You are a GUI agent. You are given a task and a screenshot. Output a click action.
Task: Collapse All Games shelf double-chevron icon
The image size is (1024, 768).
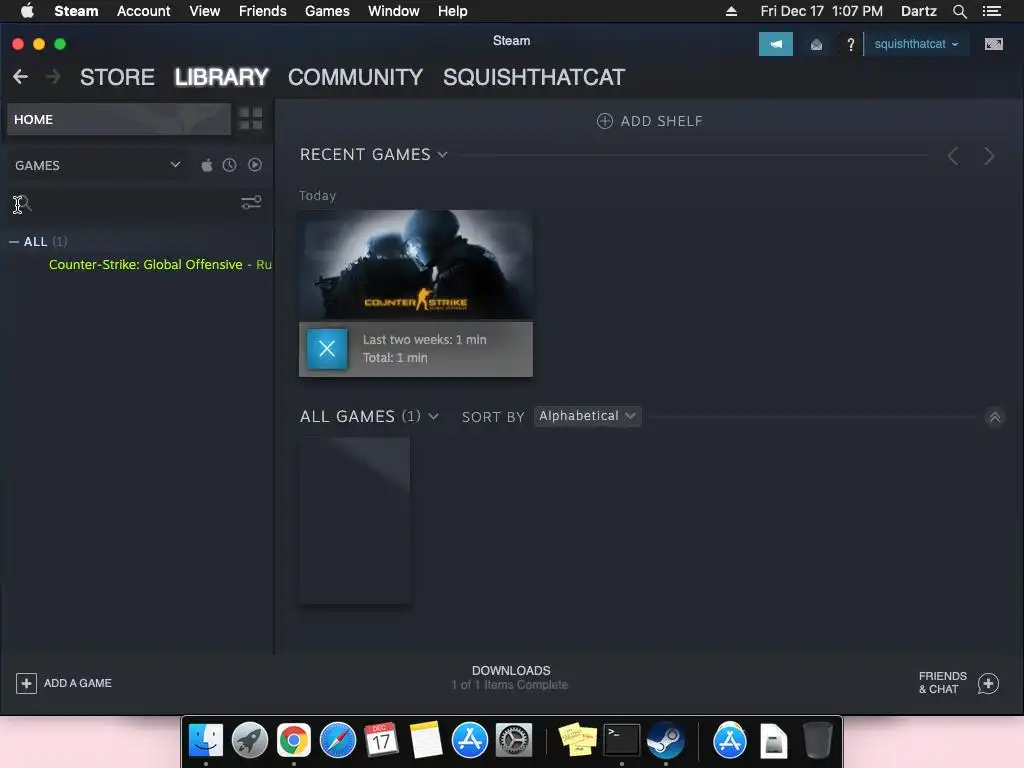click(995, 417)
